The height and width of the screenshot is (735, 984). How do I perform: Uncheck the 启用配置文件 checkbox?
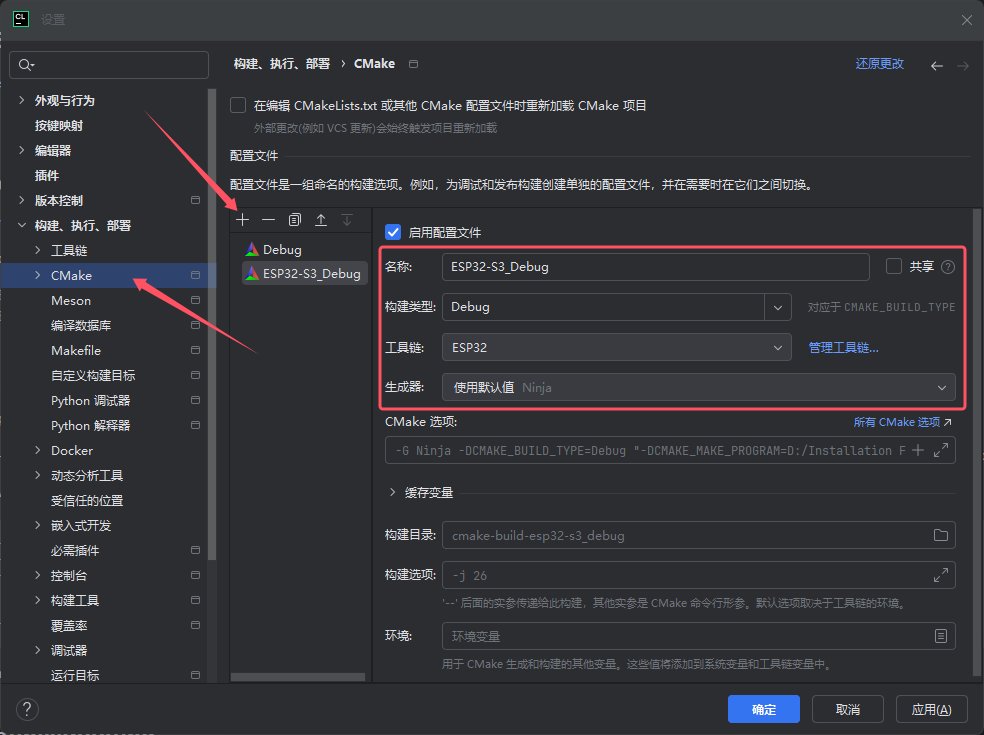(x=393, y=232)
